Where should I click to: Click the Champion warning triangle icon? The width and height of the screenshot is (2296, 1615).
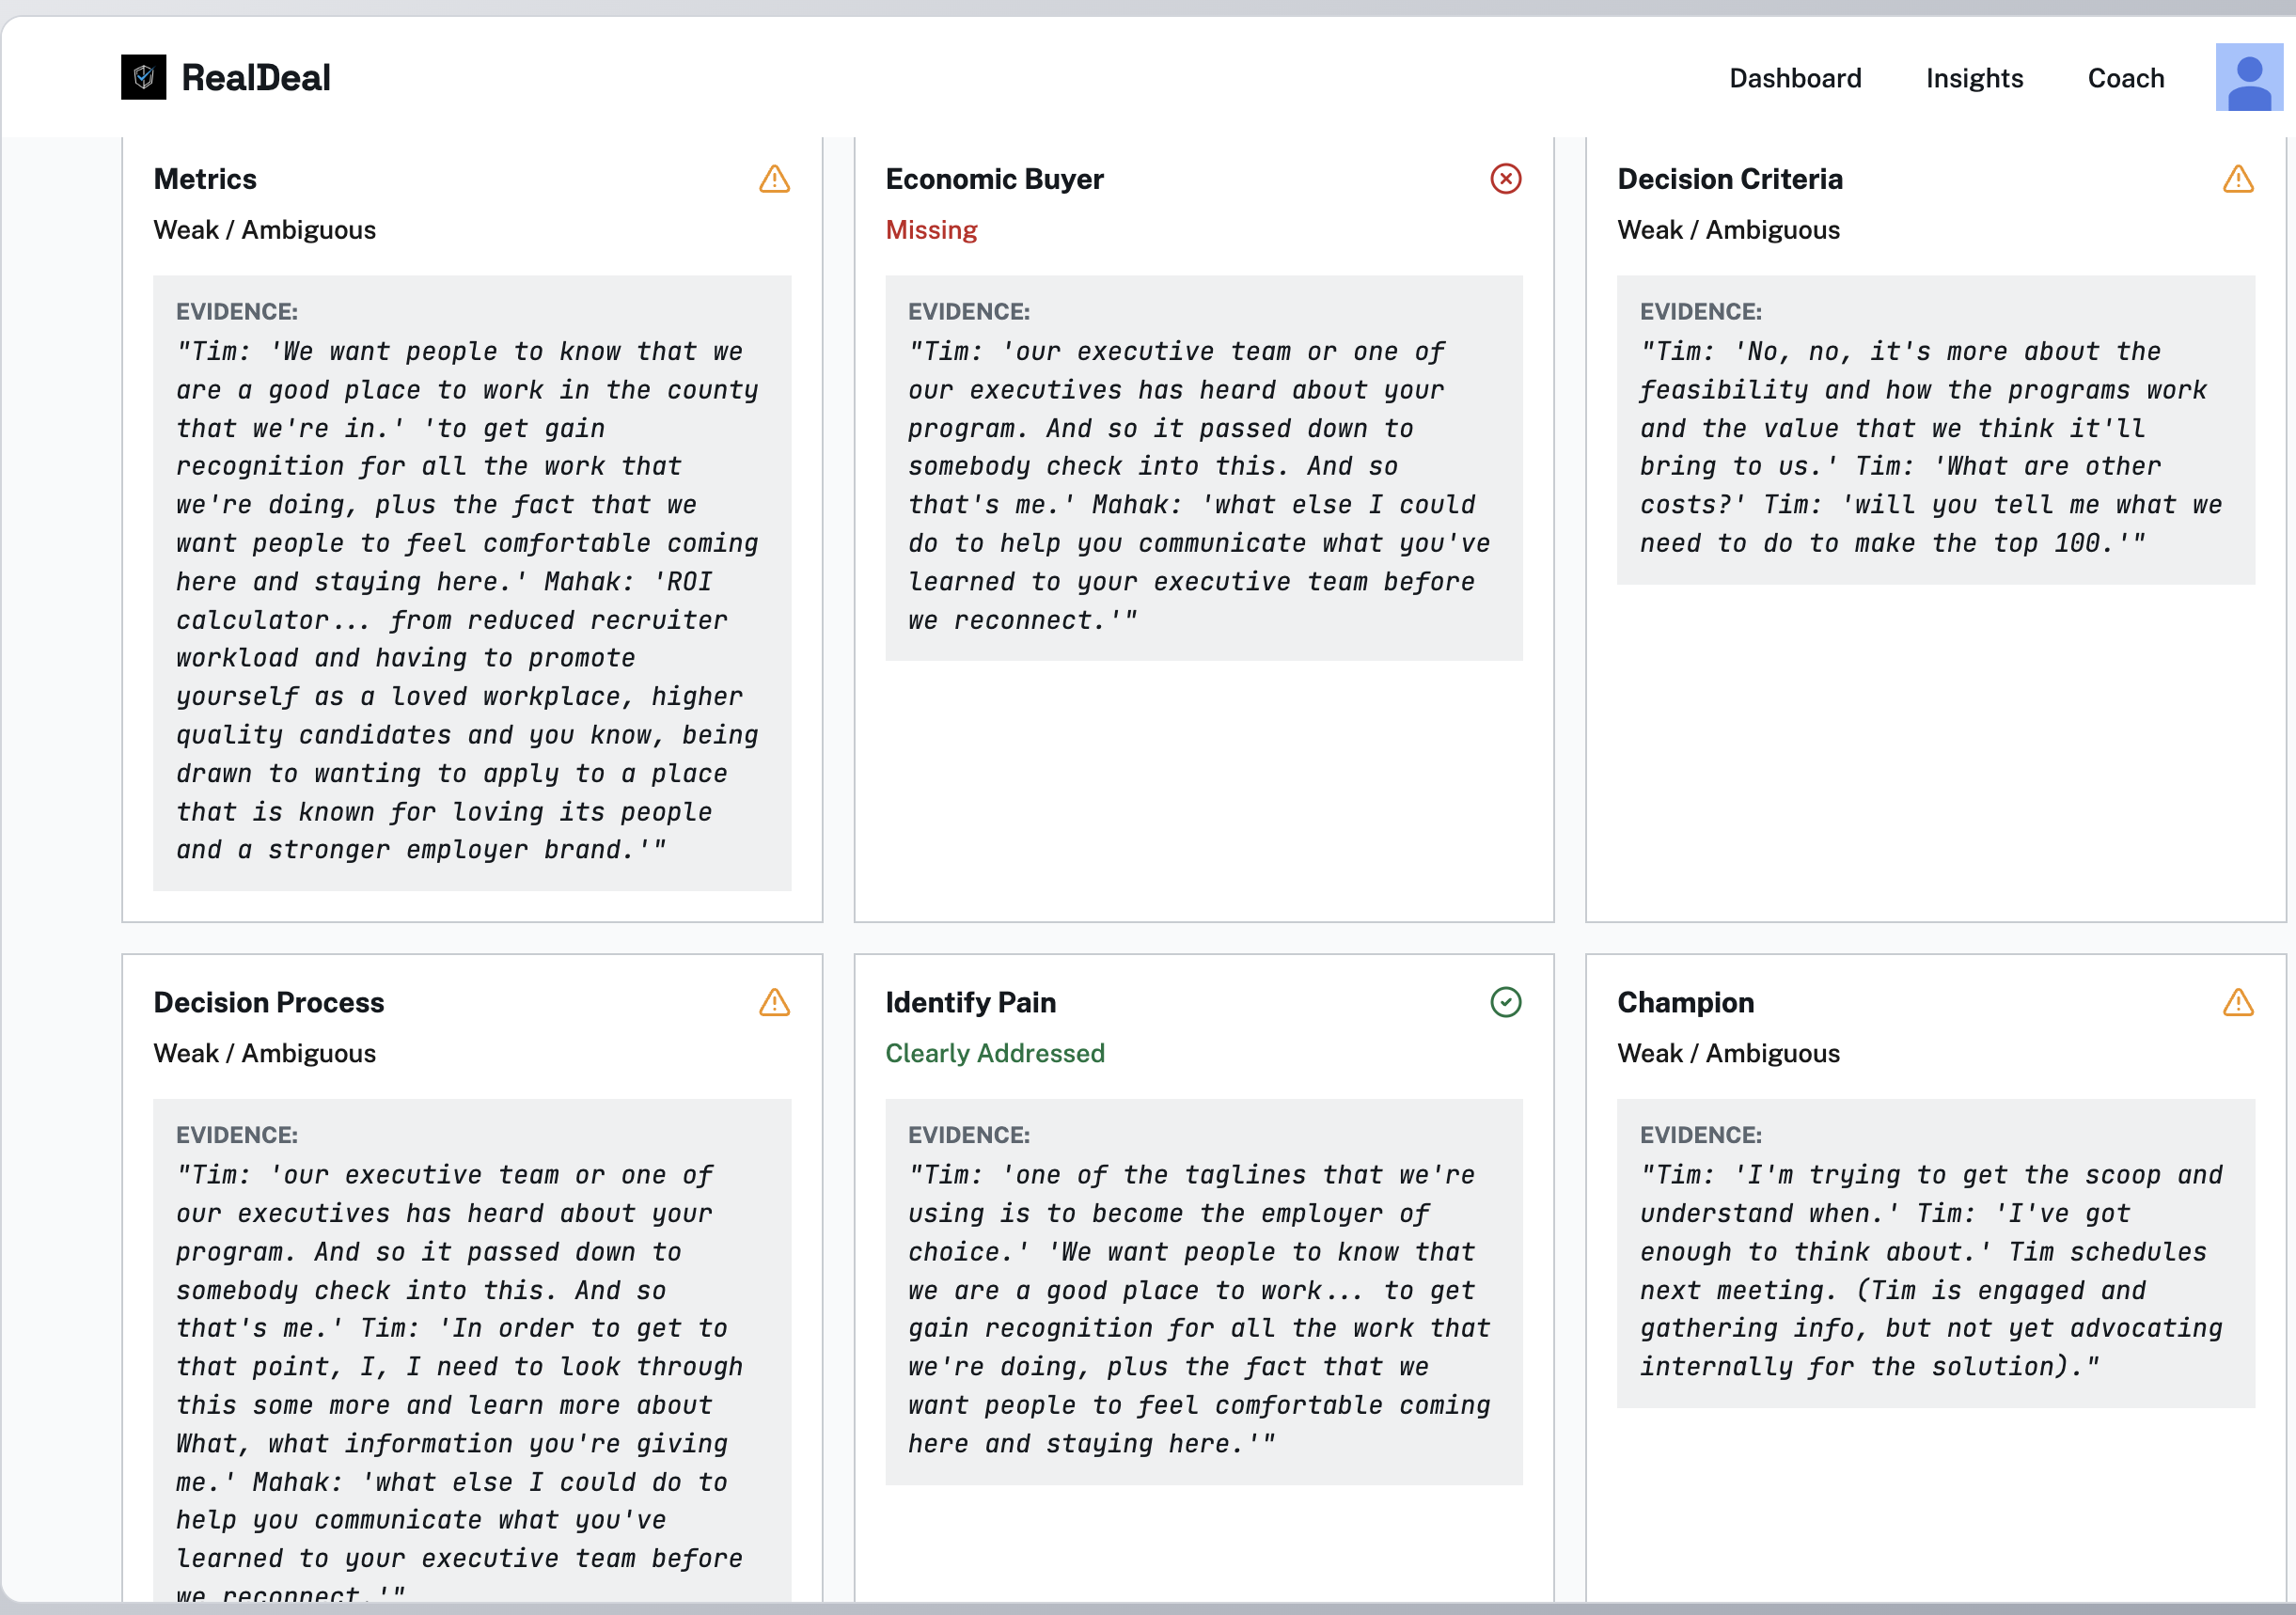coord(2238,1002)
